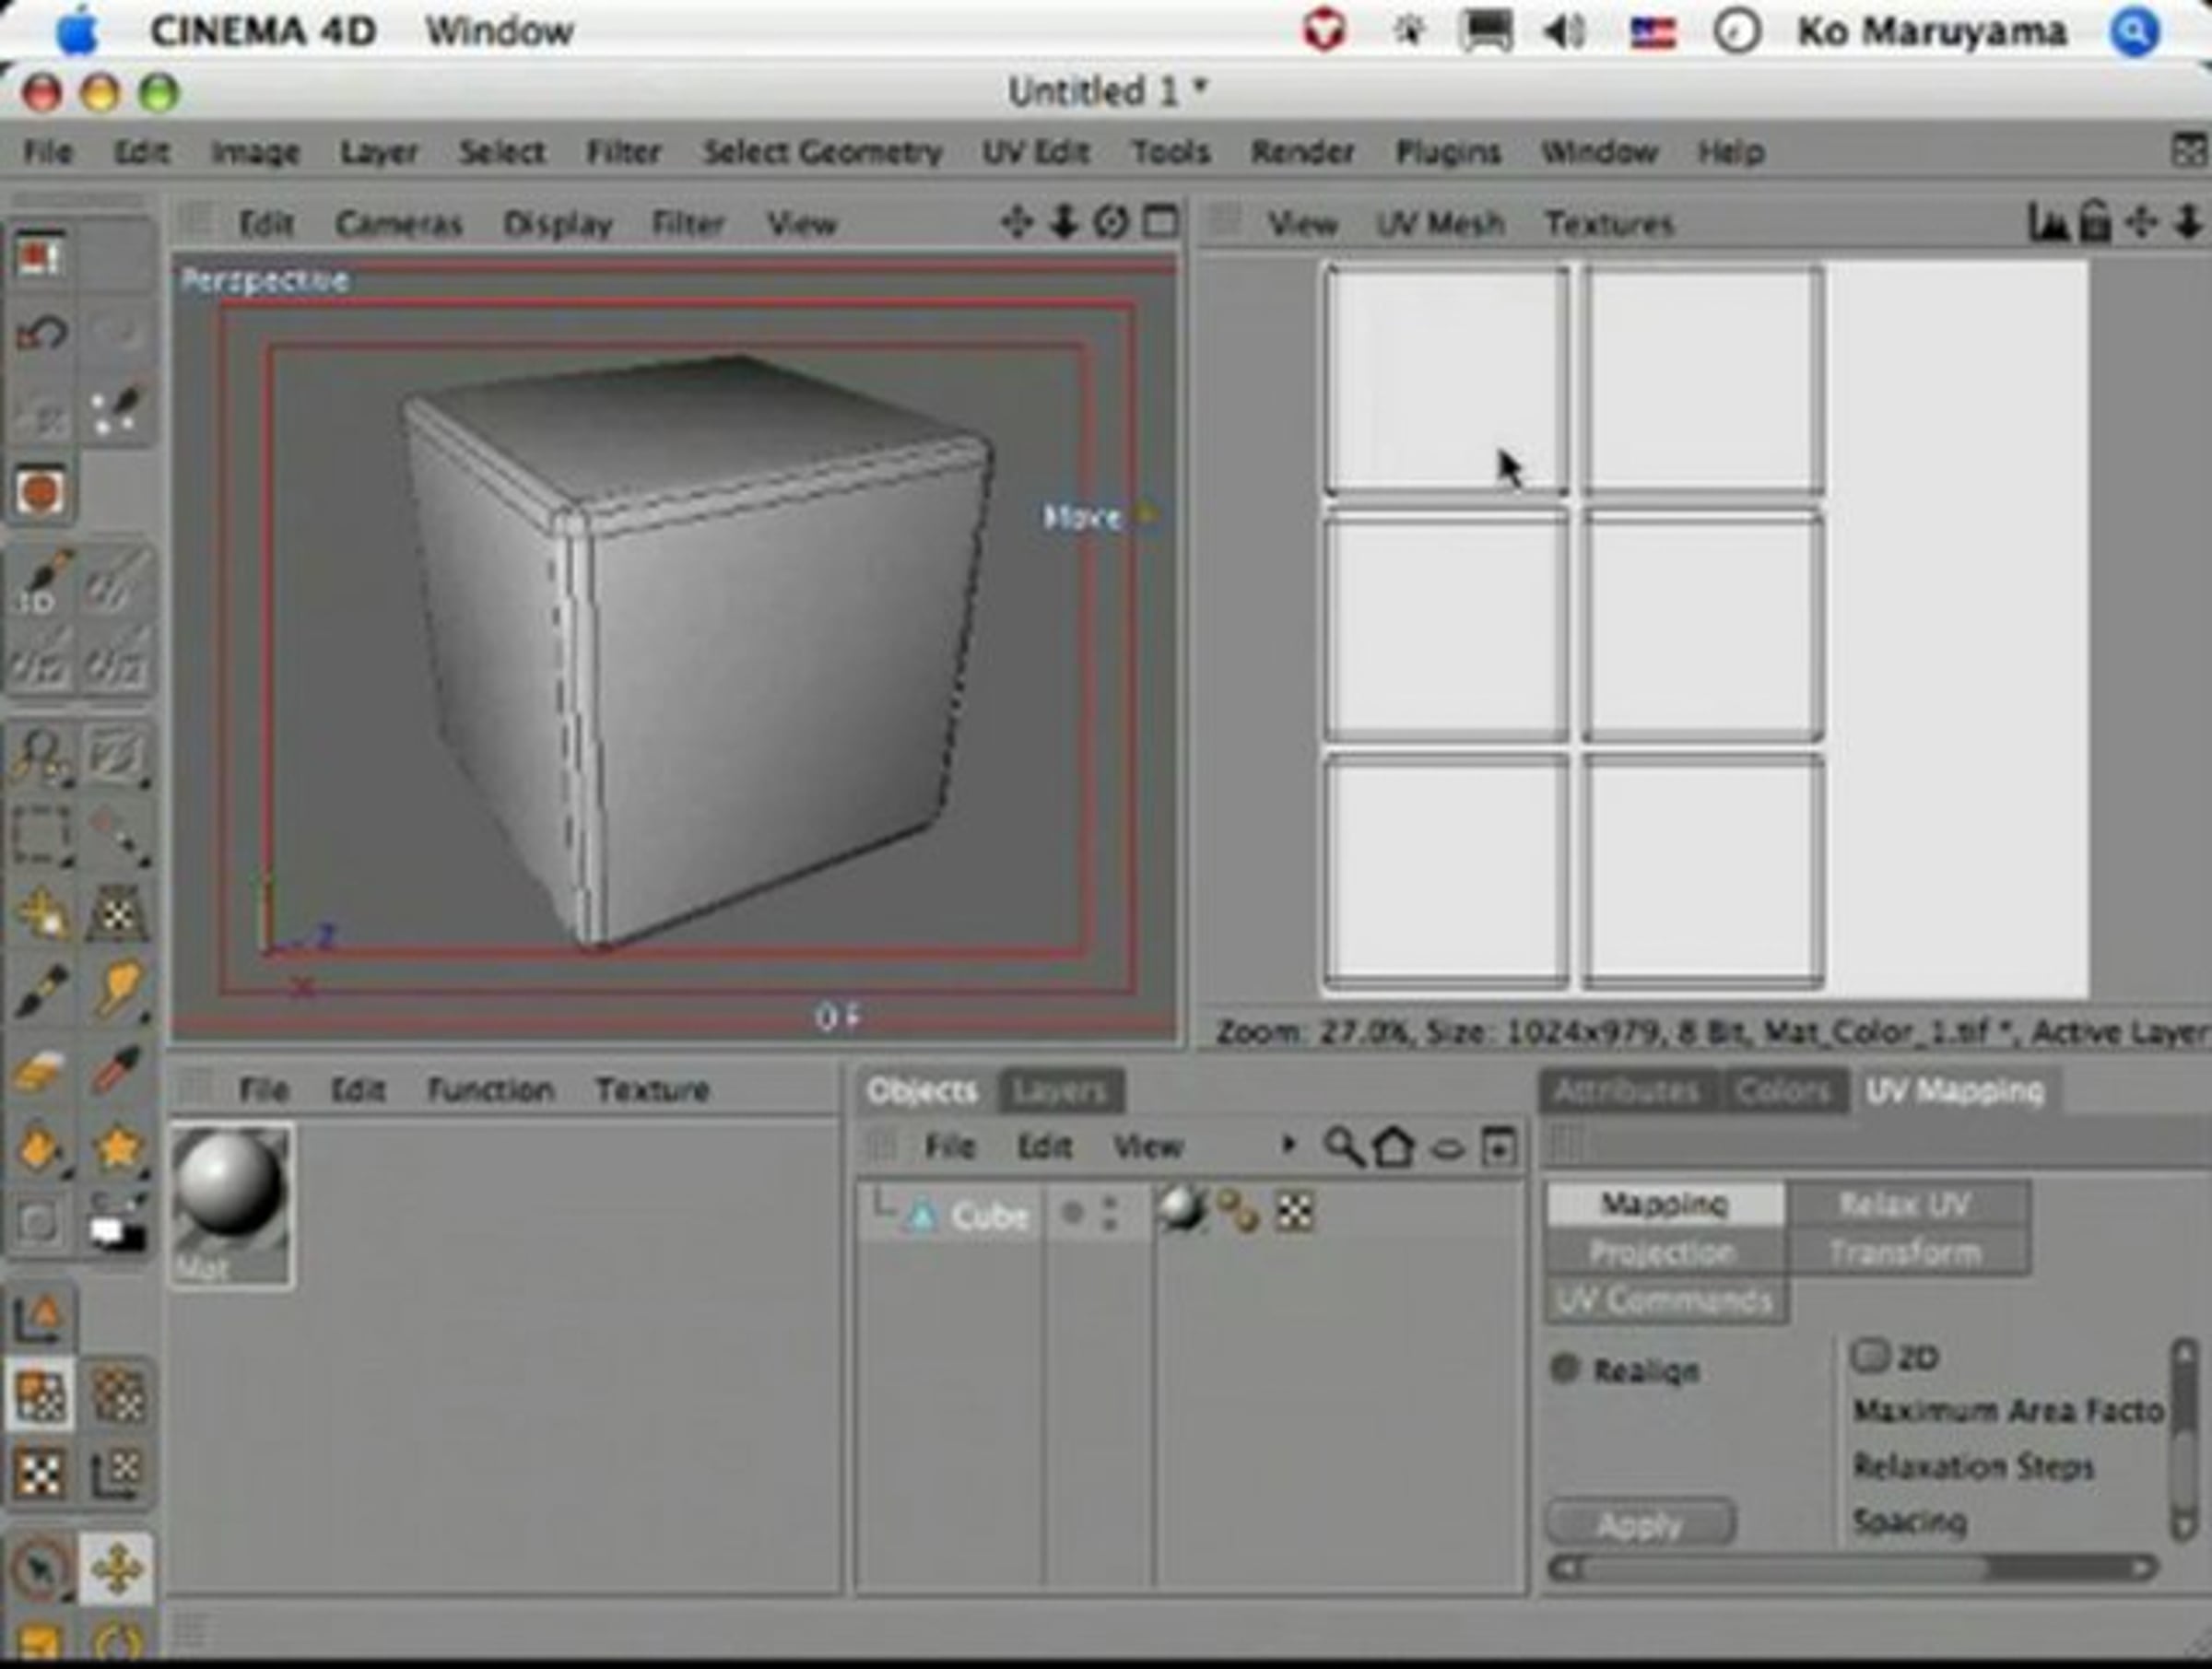Expand the arrow beside View in Objects panel

click(x=1288, y=1145)
